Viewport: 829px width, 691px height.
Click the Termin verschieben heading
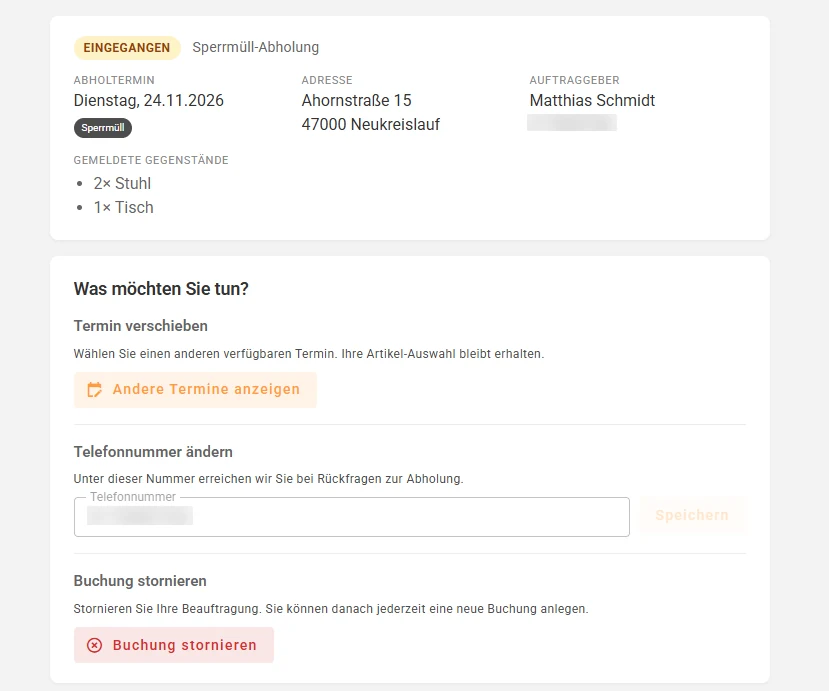coord(141,326)
